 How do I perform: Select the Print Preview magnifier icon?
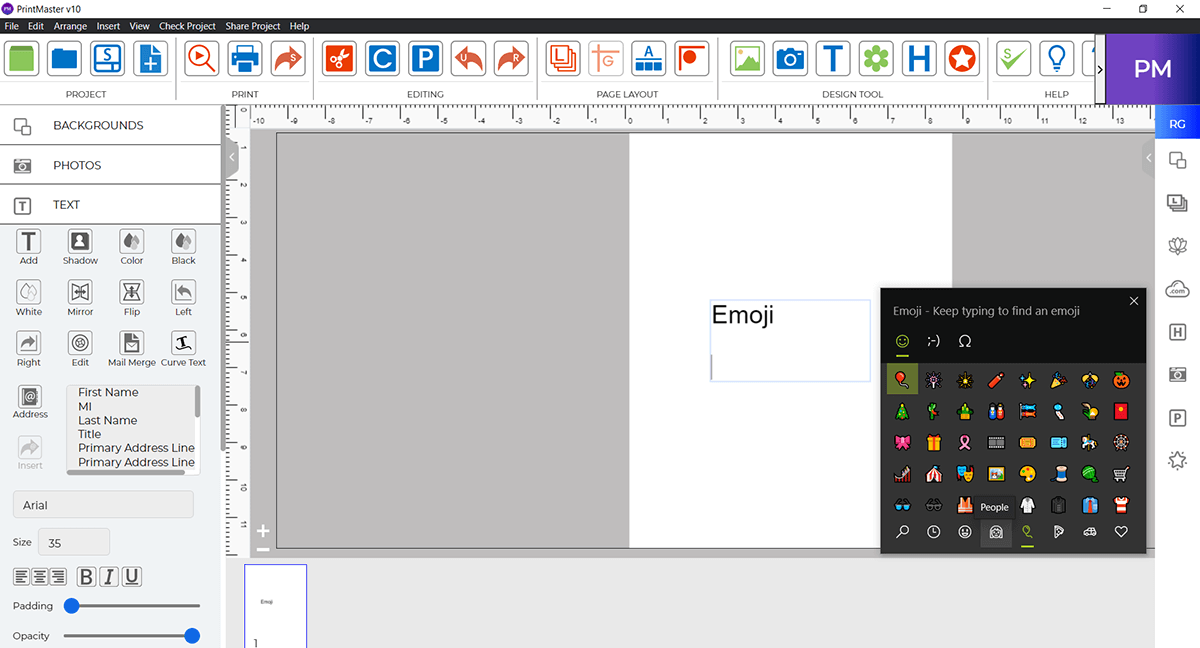201,58
